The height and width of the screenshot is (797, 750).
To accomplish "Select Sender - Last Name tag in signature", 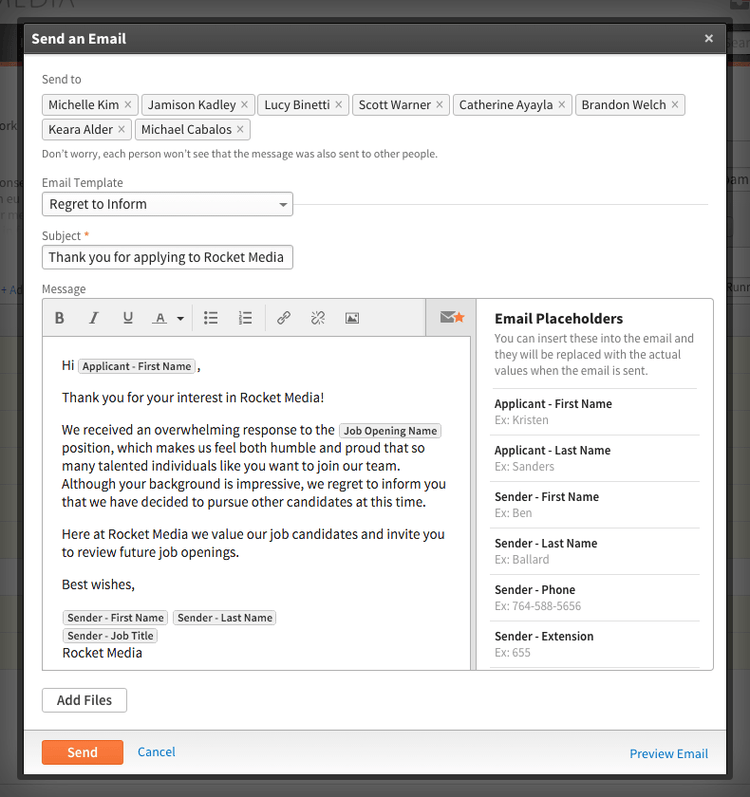I will click(x=225, y=618).
